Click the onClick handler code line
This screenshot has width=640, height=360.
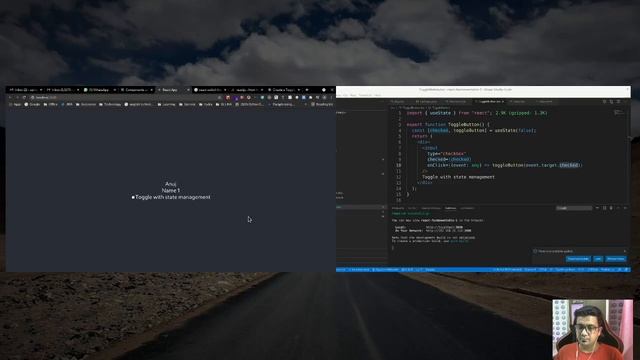click(504, 165)
